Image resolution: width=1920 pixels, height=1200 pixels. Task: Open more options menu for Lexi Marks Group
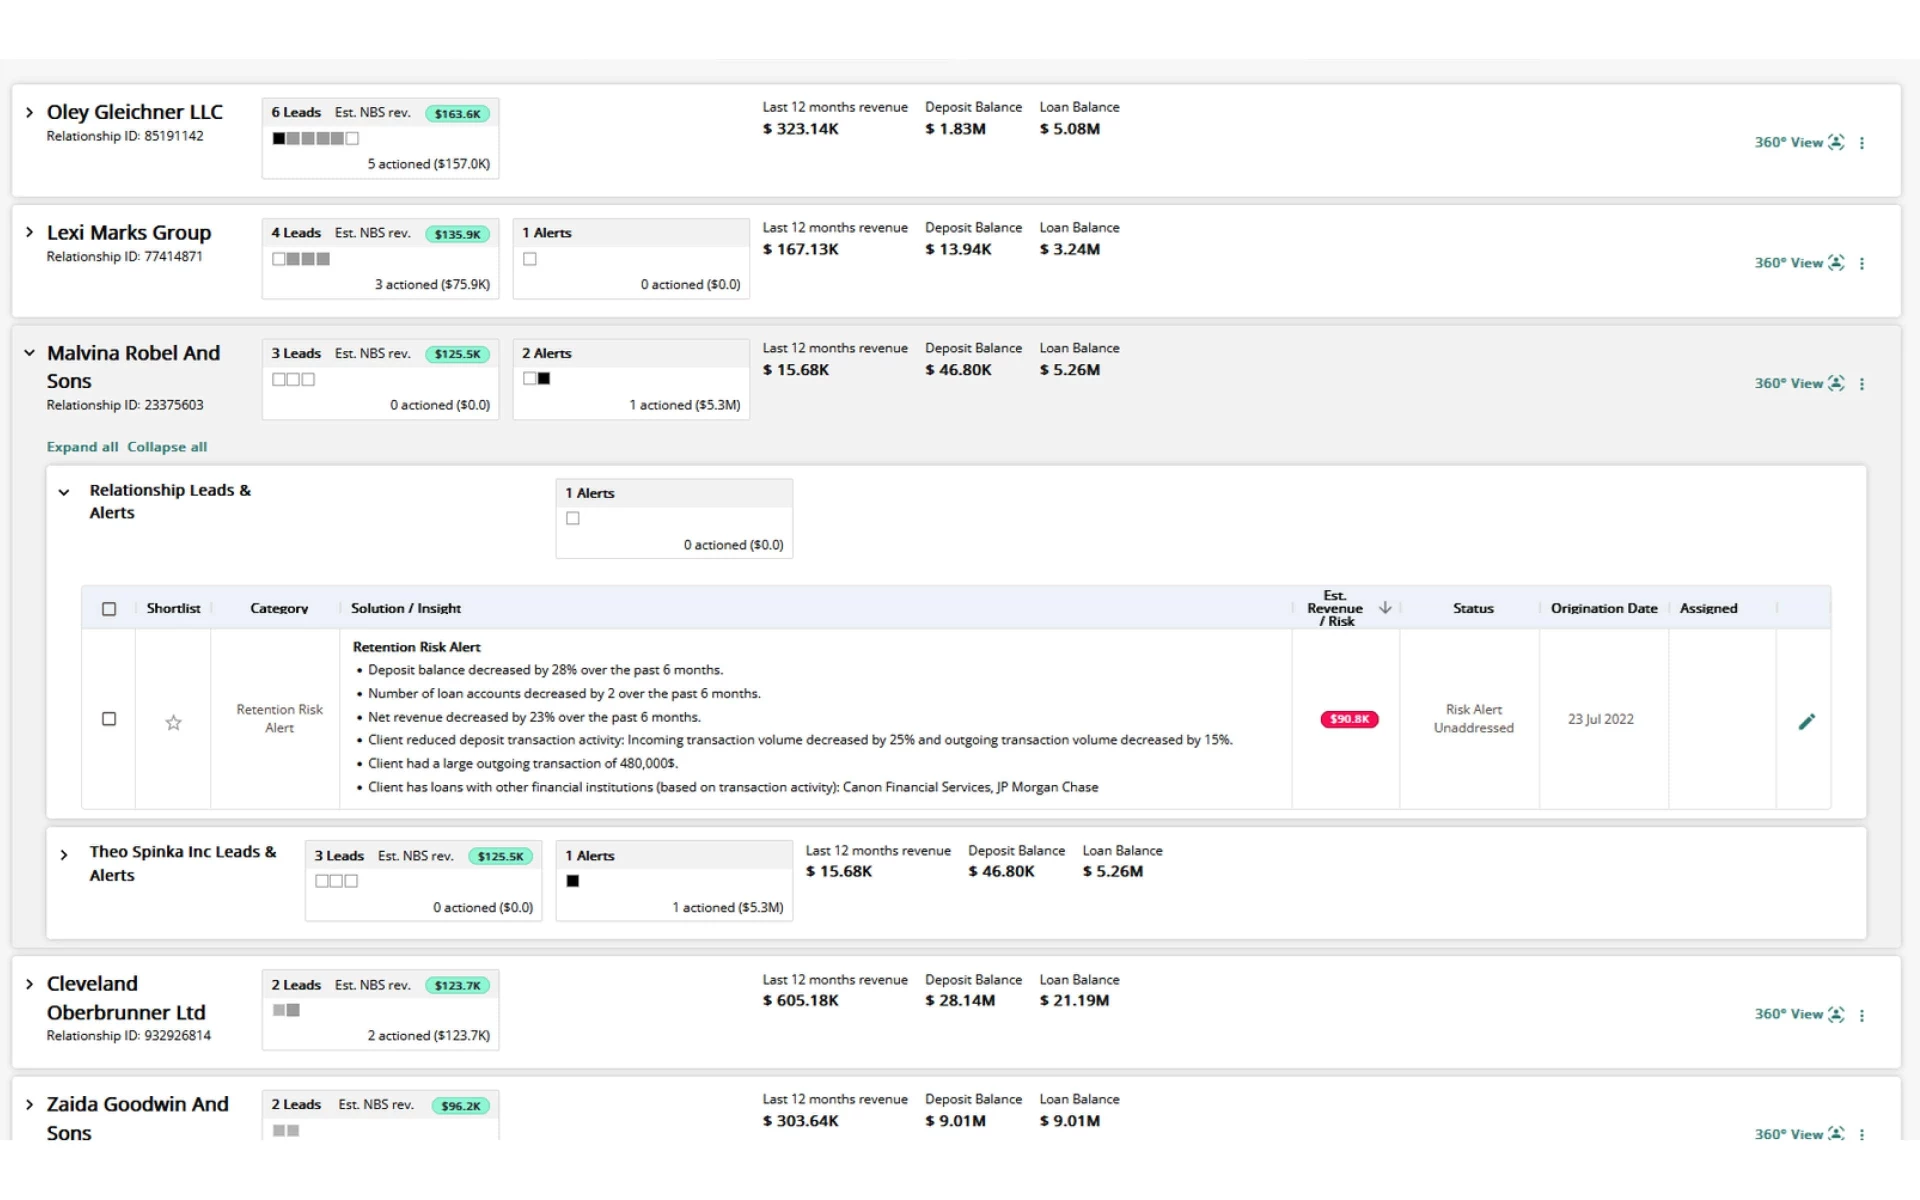(x=1862, y=264)
